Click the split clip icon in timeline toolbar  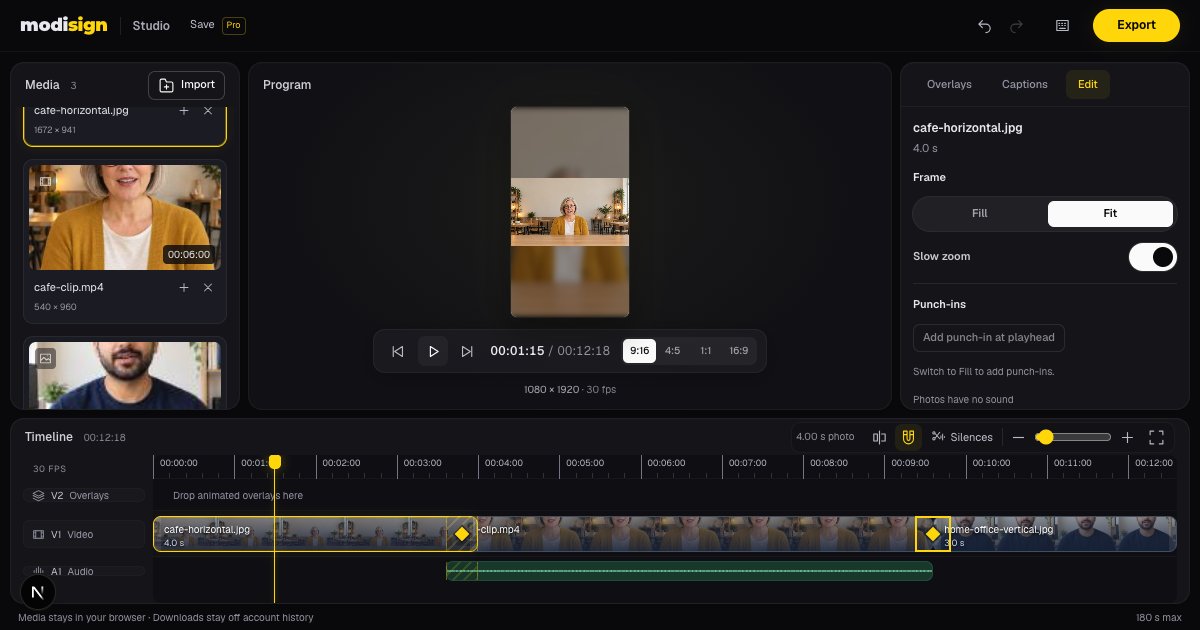(879, 437)
